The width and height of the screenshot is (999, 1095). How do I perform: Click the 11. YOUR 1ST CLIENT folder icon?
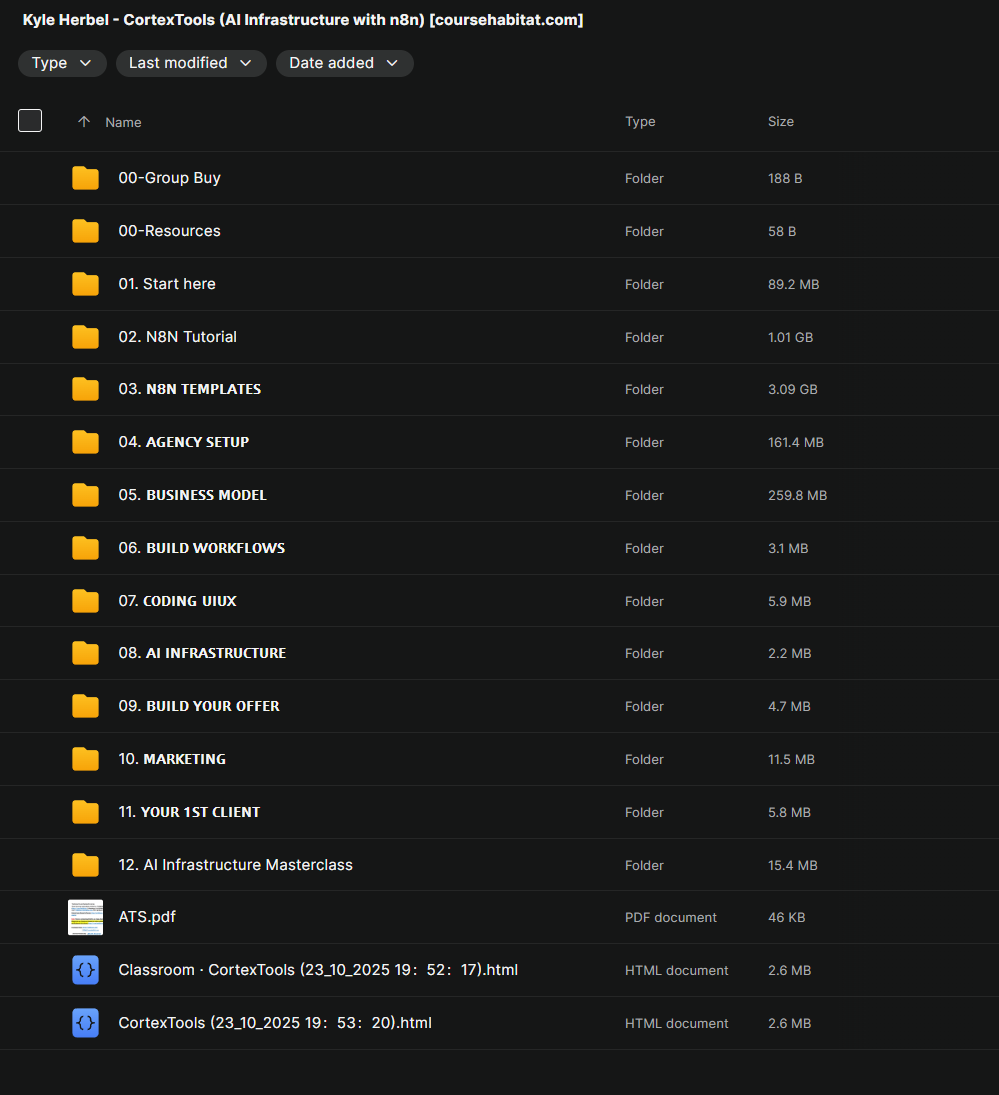pos(85,812)
